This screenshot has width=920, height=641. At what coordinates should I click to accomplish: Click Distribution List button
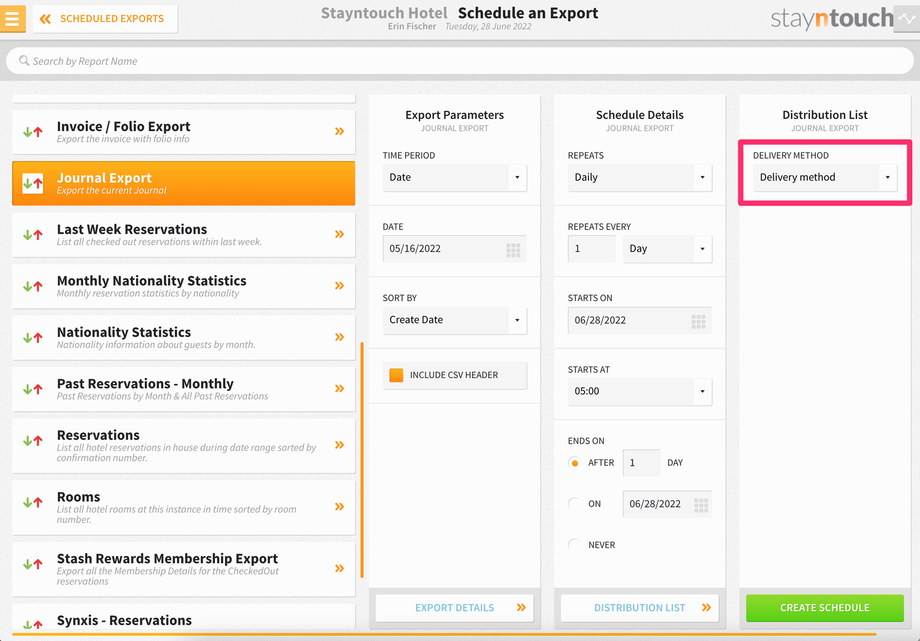pos(640,608)
